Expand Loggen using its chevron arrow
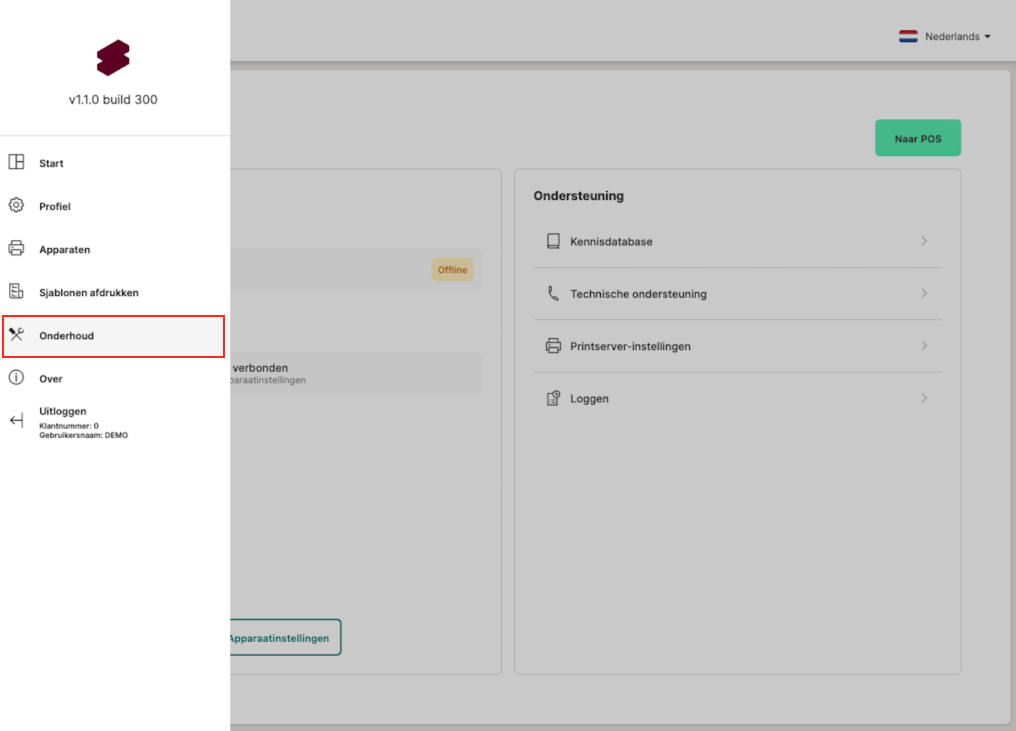The width and height of the screenshot is (1016, 731). coord(924,398)
